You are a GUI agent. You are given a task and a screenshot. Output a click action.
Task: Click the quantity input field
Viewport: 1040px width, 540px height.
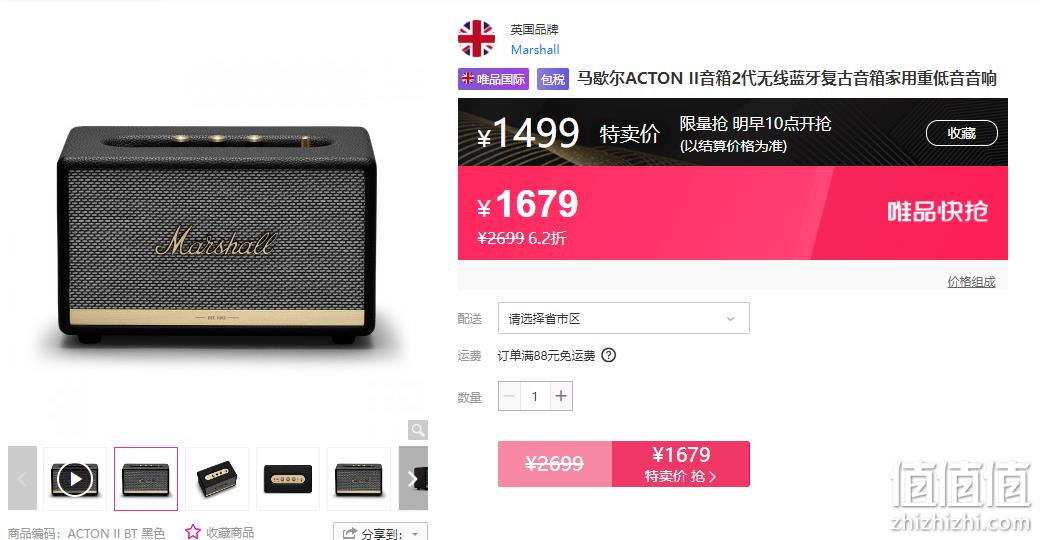coord(535,396)
